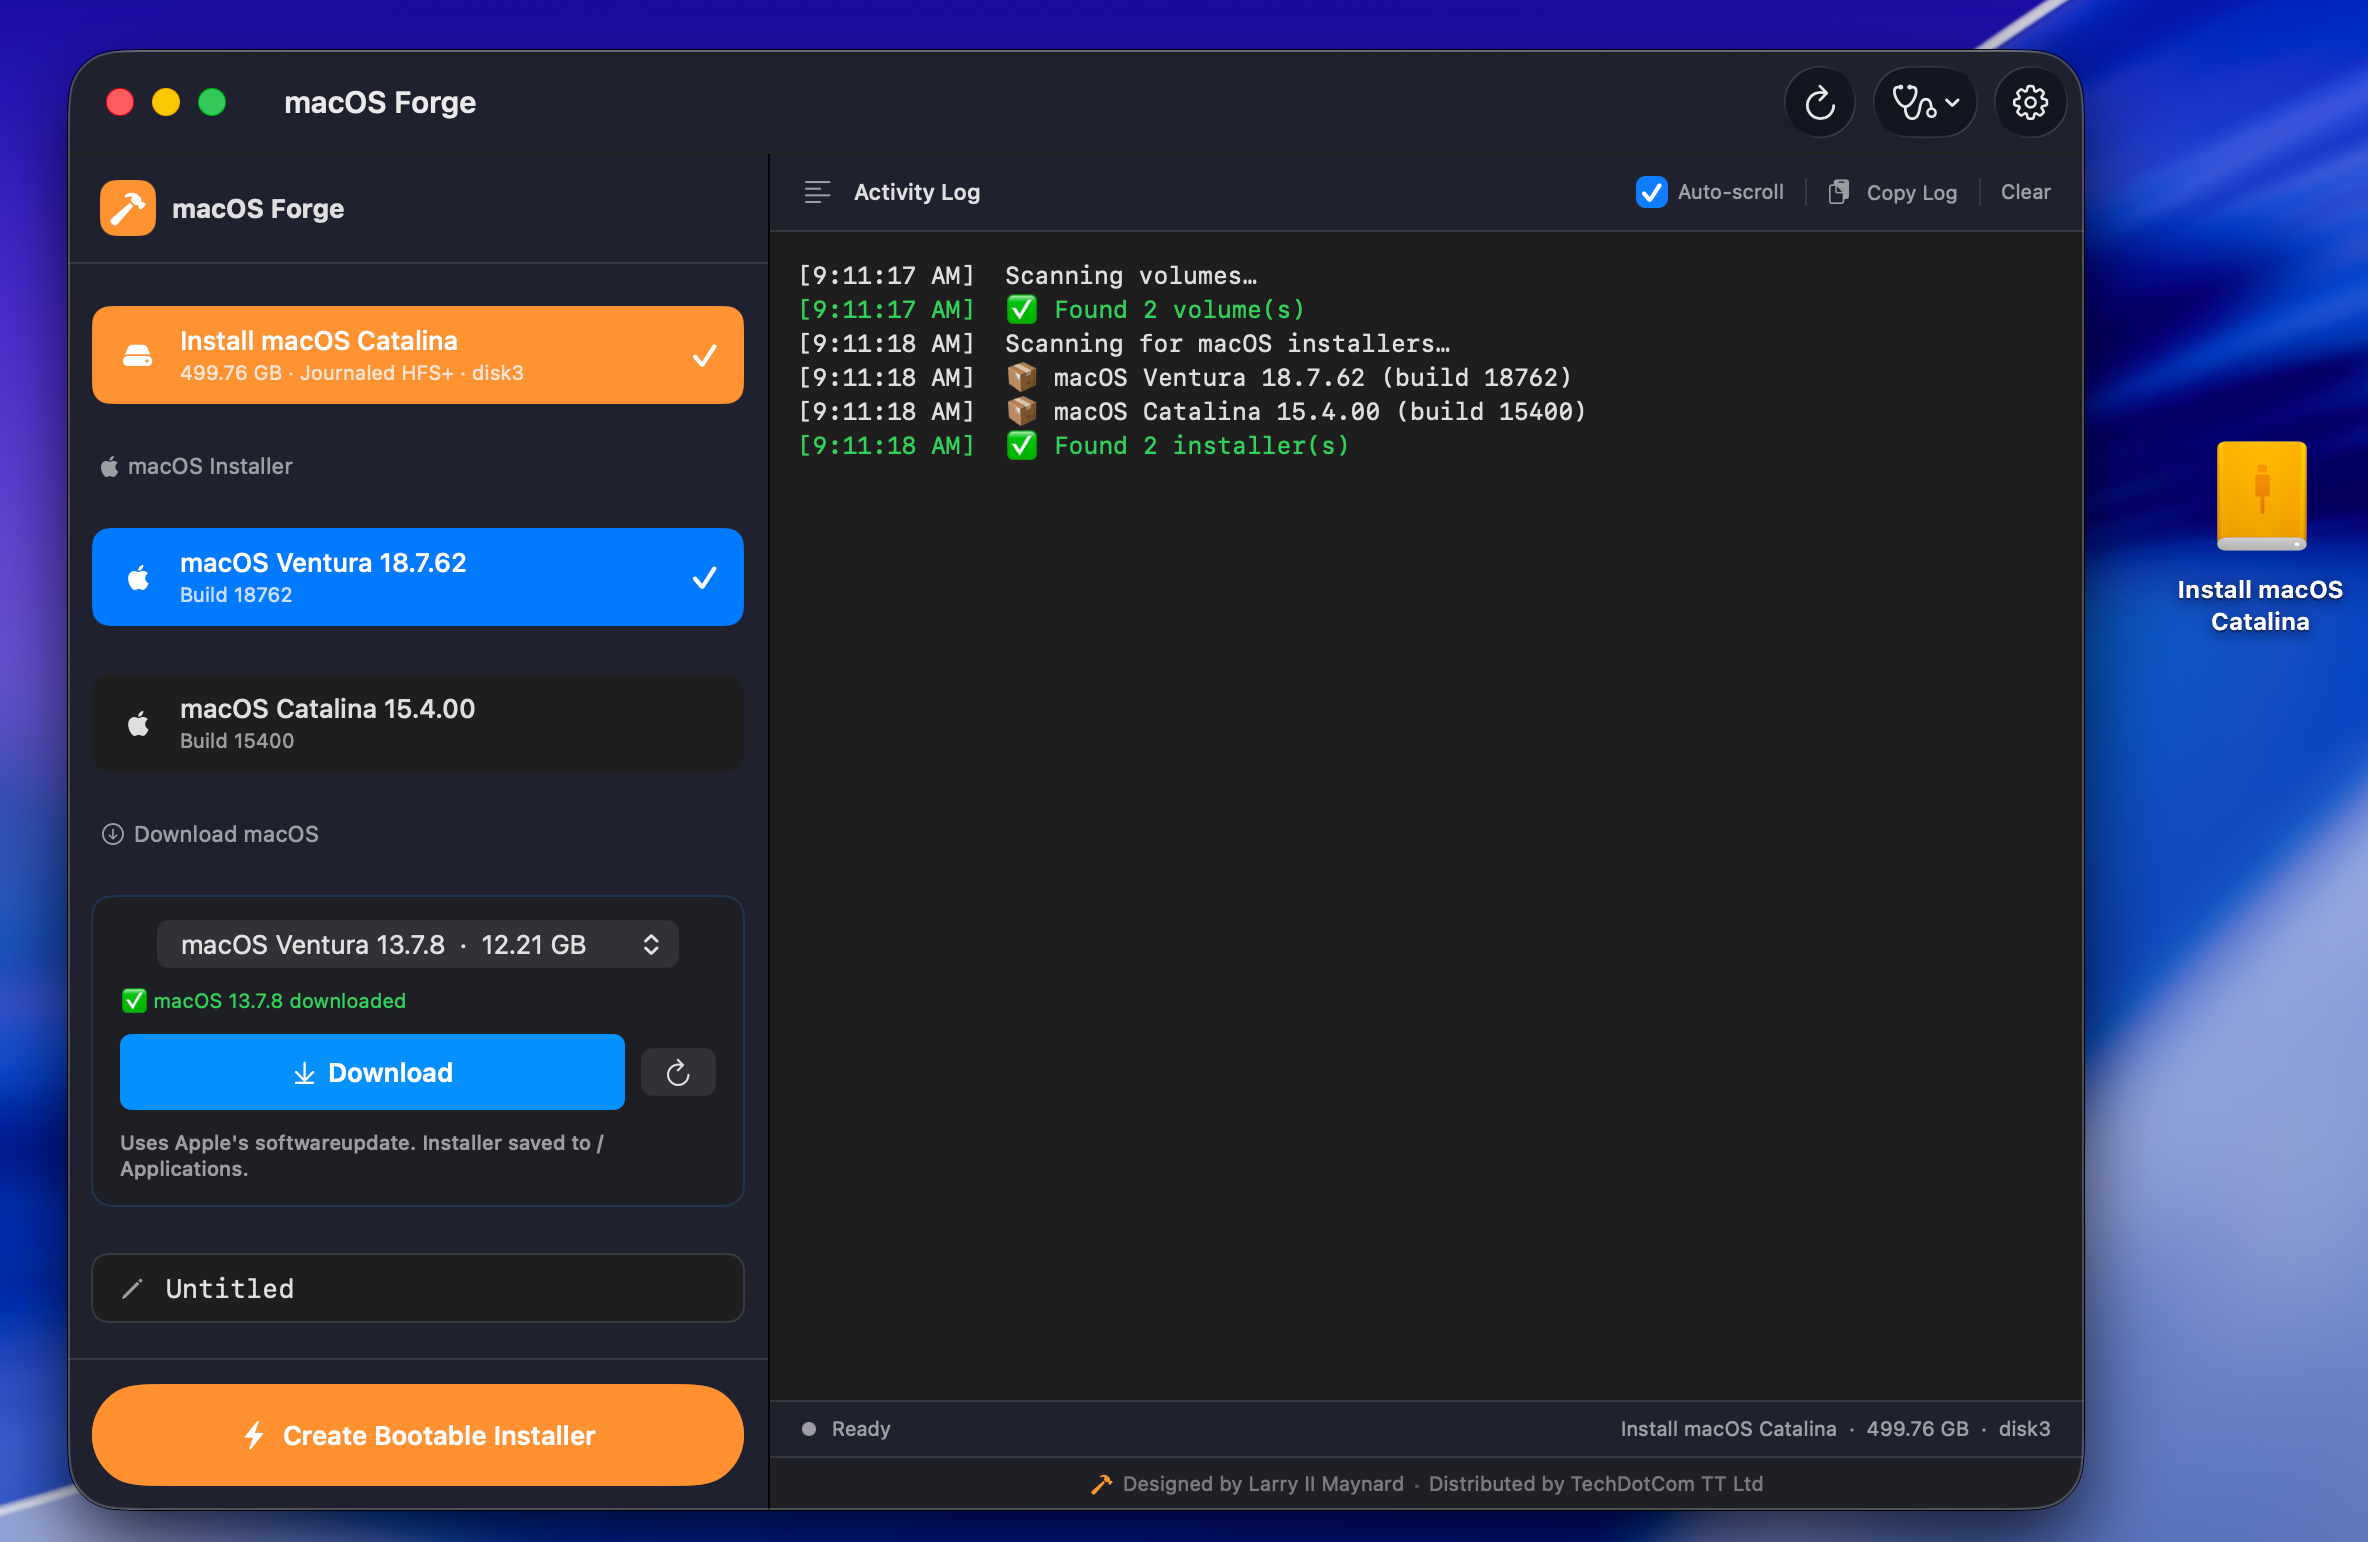Click 'Found 2 installer(s)' log line
The height and width of the screenshot is (1542, 2368).
(x=1074, y=445)
